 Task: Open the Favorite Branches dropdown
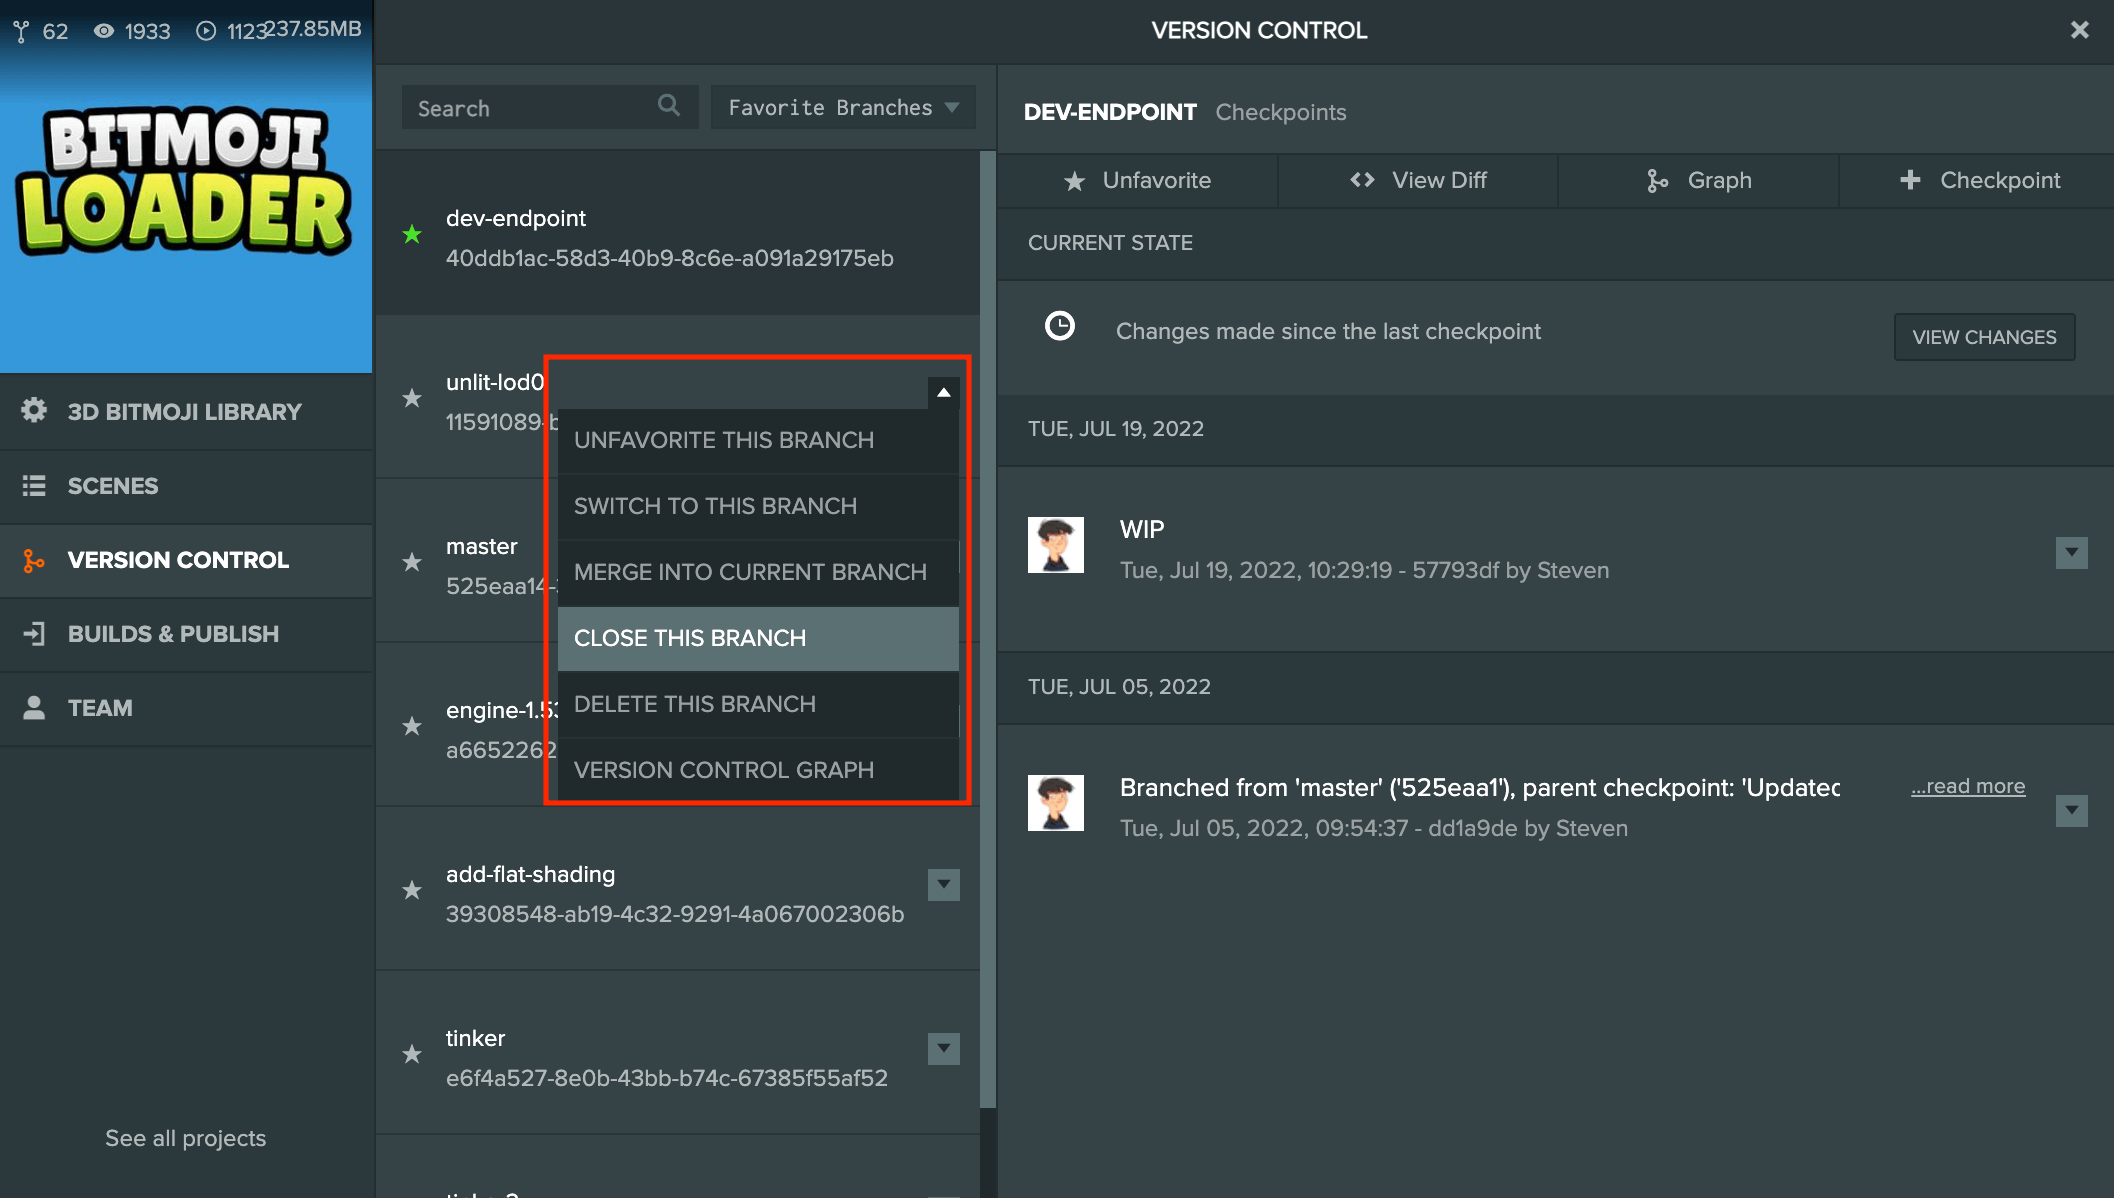tap(842, 107)
